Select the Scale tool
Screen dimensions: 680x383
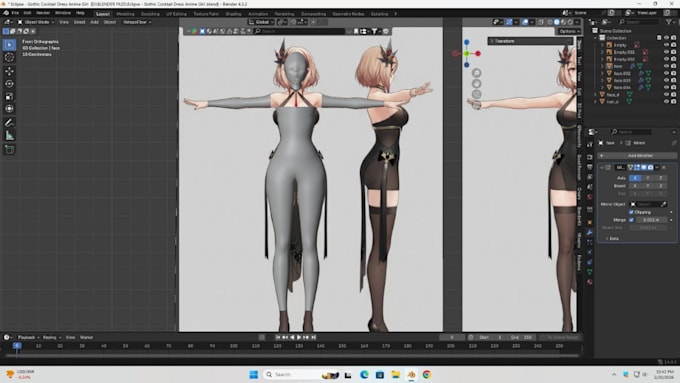pyautogui.click(x=9, y=96)
